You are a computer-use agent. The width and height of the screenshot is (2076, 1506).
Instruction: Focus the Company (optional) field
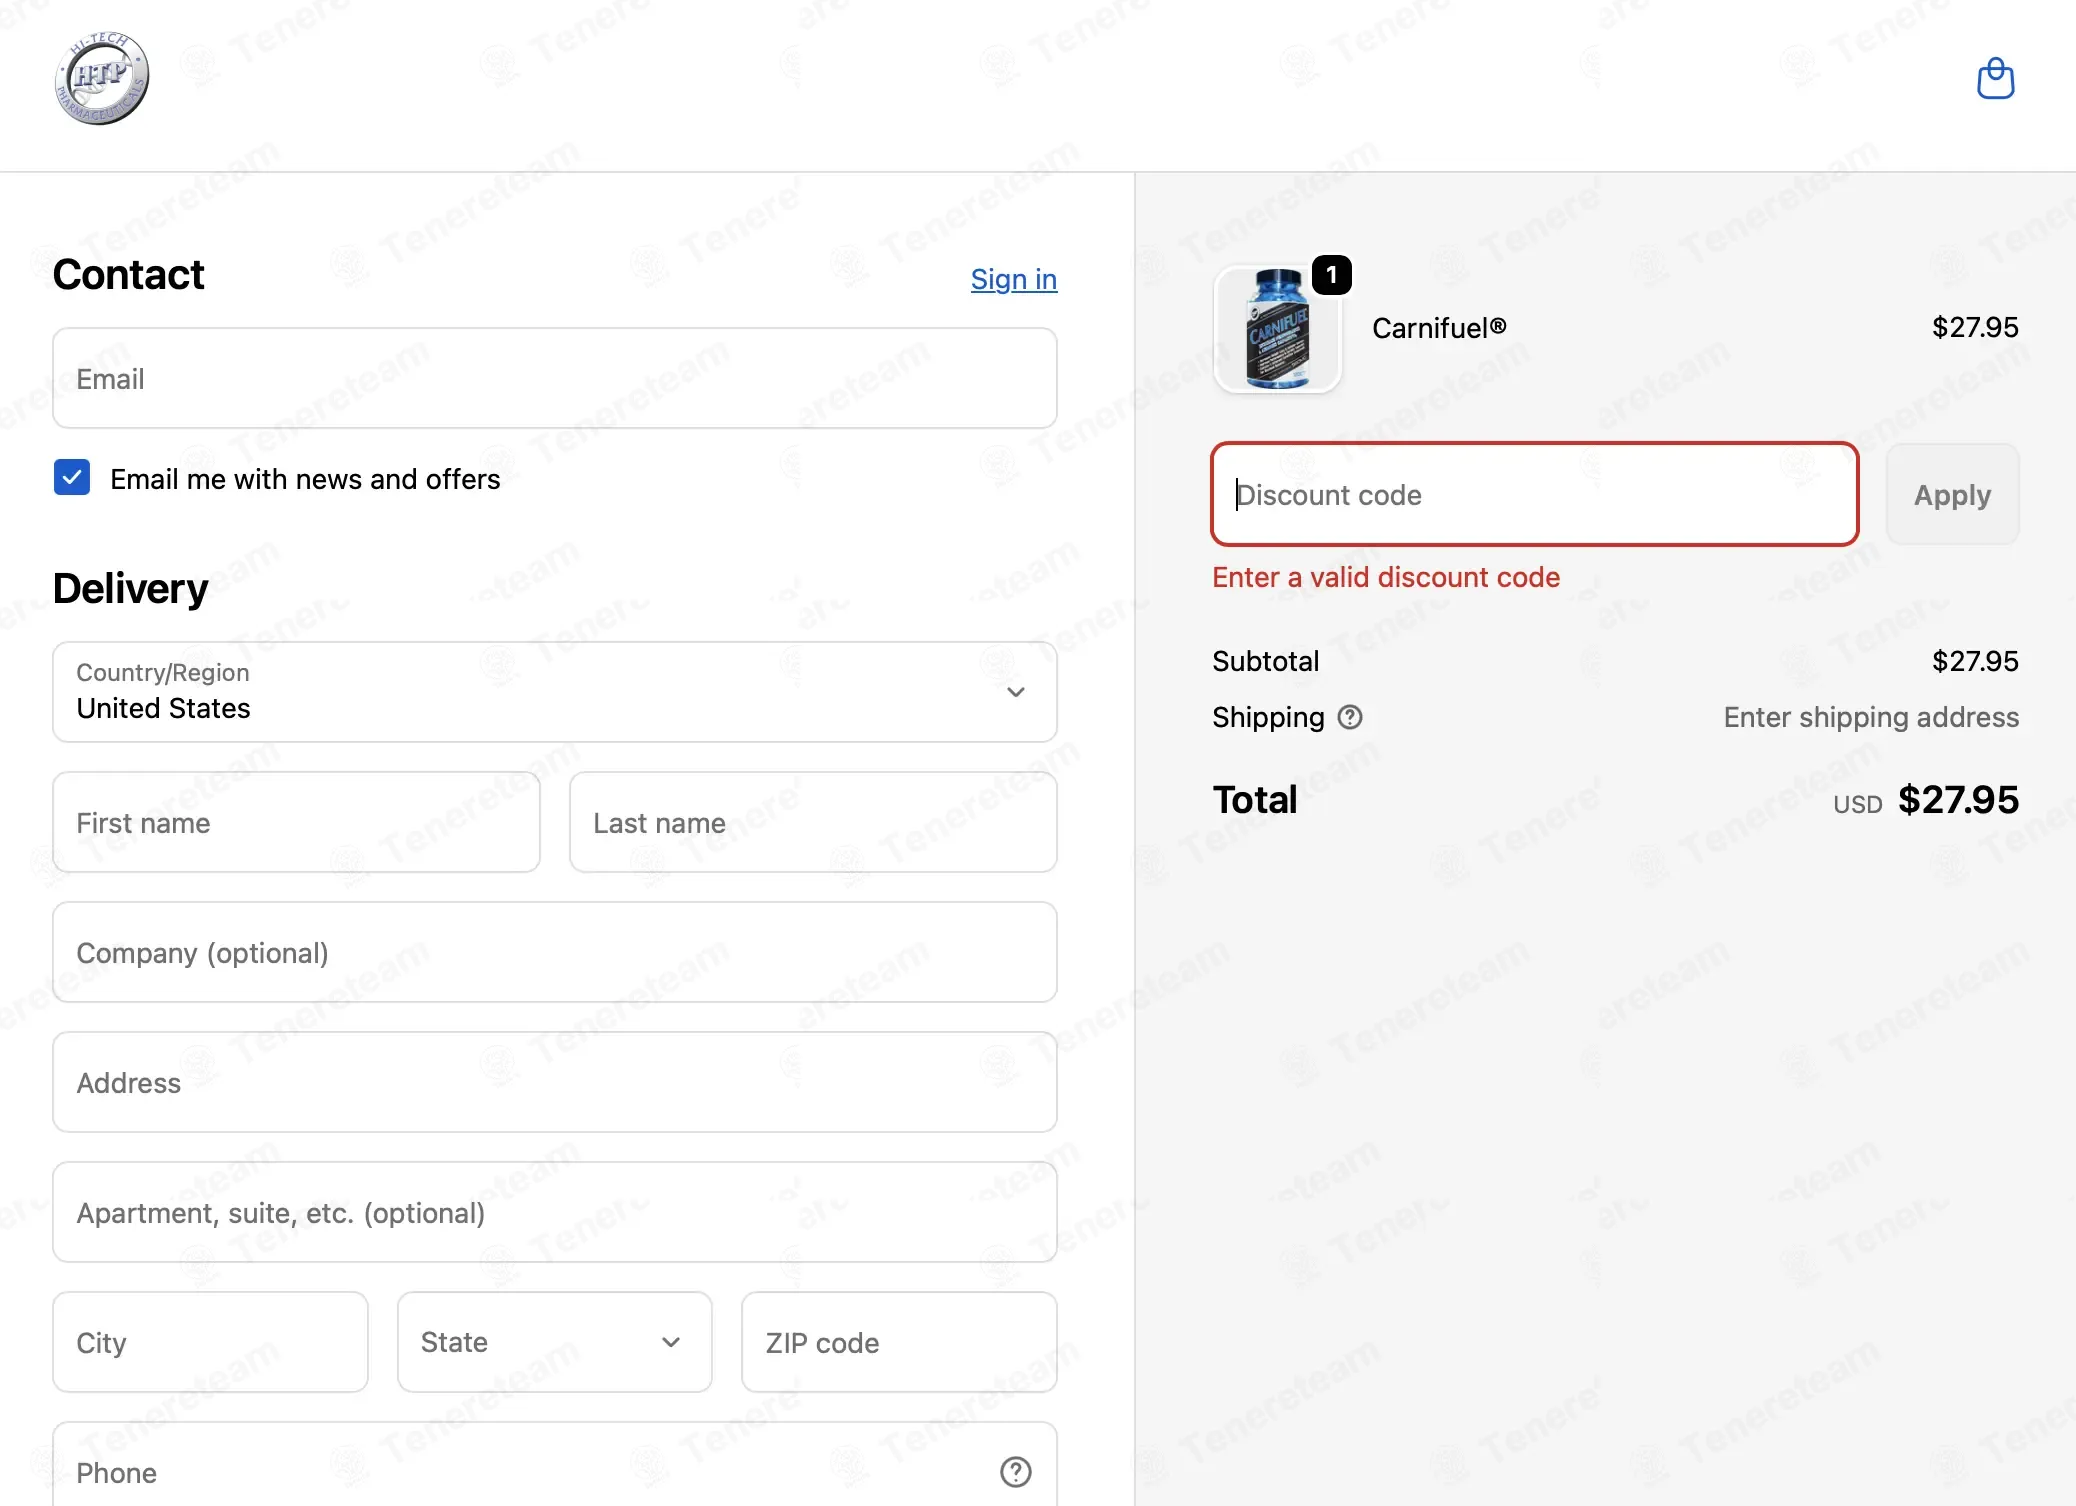(x=555, y=952)
